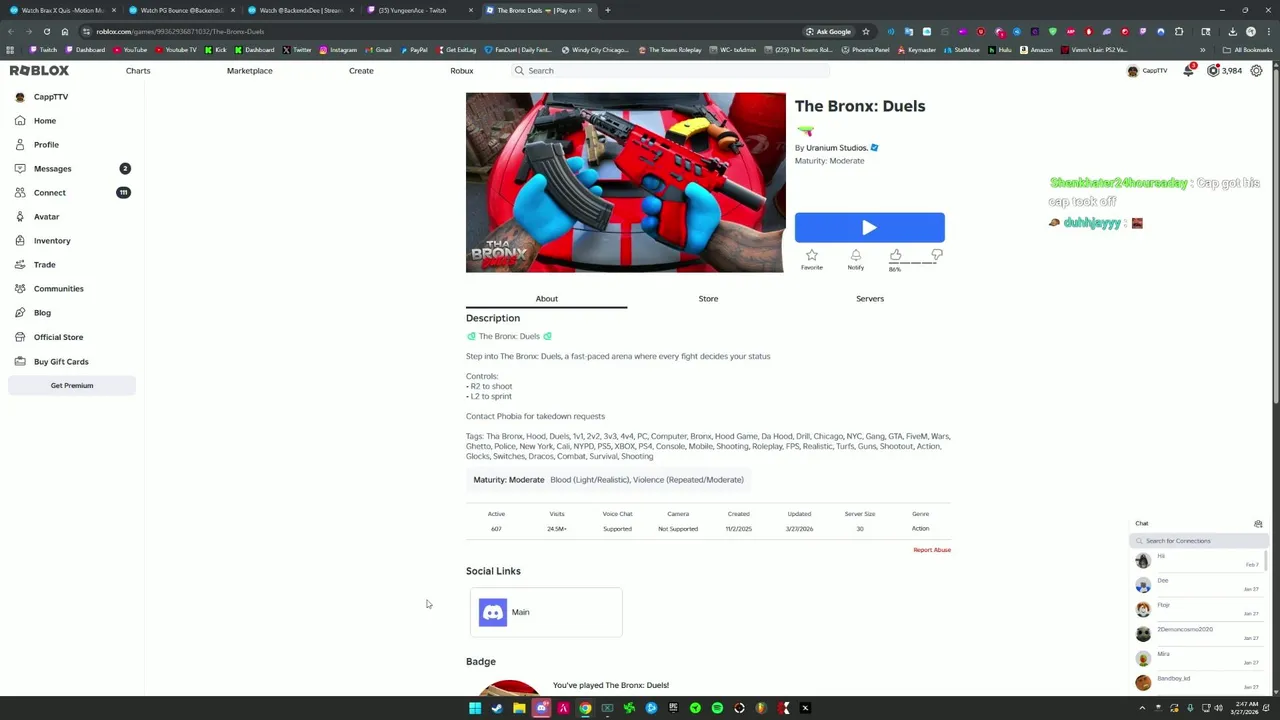Open chat with 2Demoncosmo2020
The width and height of the screenshot is (1280, 720).
point(1198,634)
